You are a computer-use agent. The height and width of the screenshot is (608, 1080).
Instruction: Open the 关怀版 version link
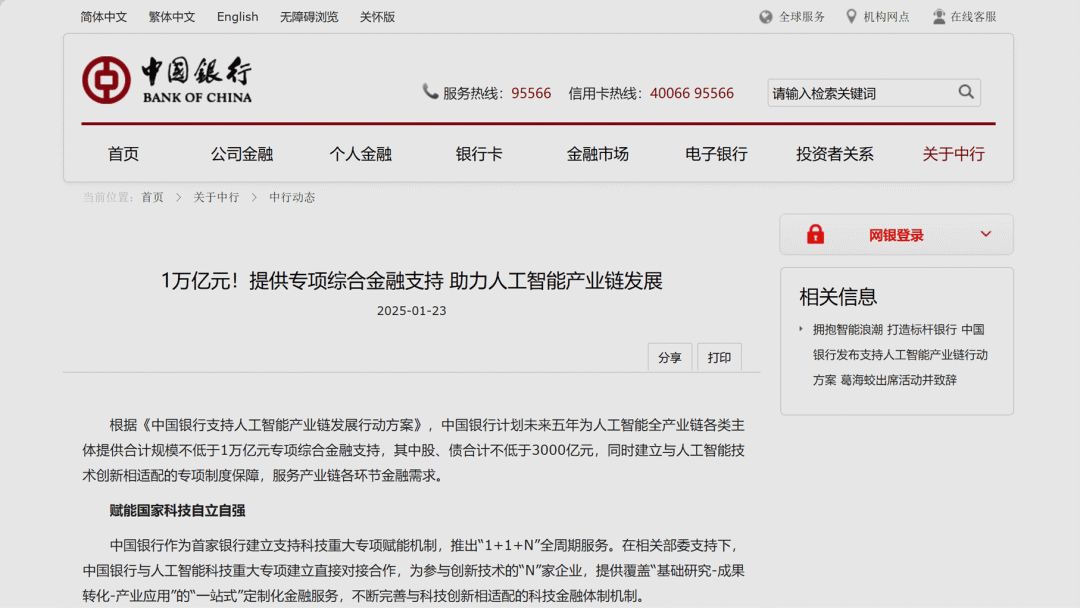click(x=377, y=17)
